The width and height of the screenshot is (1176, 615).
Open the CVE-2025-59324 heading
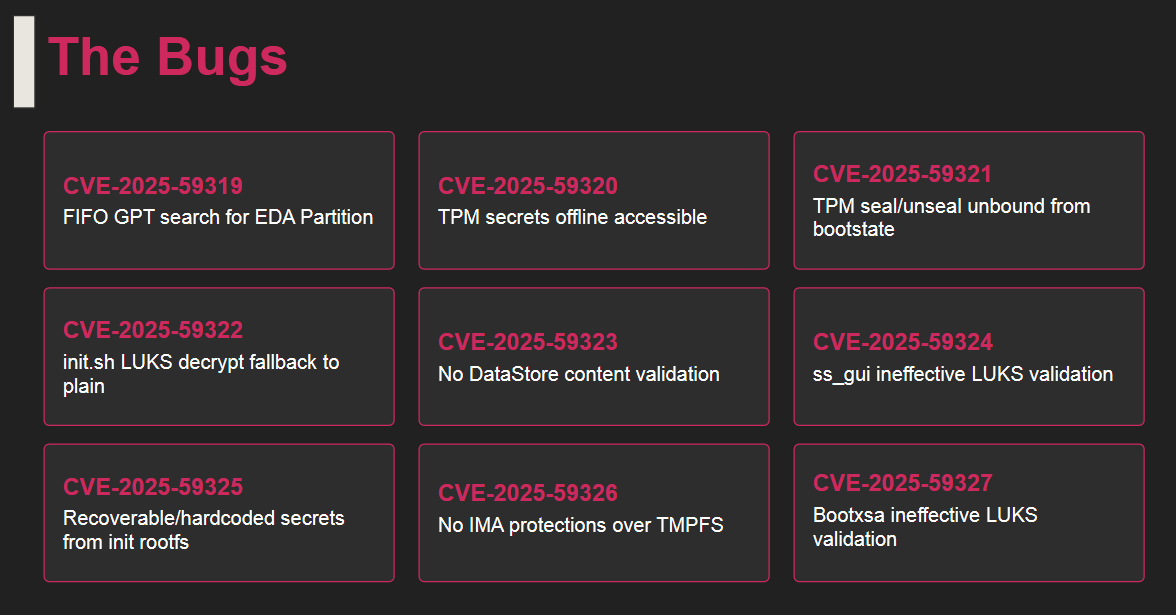pos(903,342)
